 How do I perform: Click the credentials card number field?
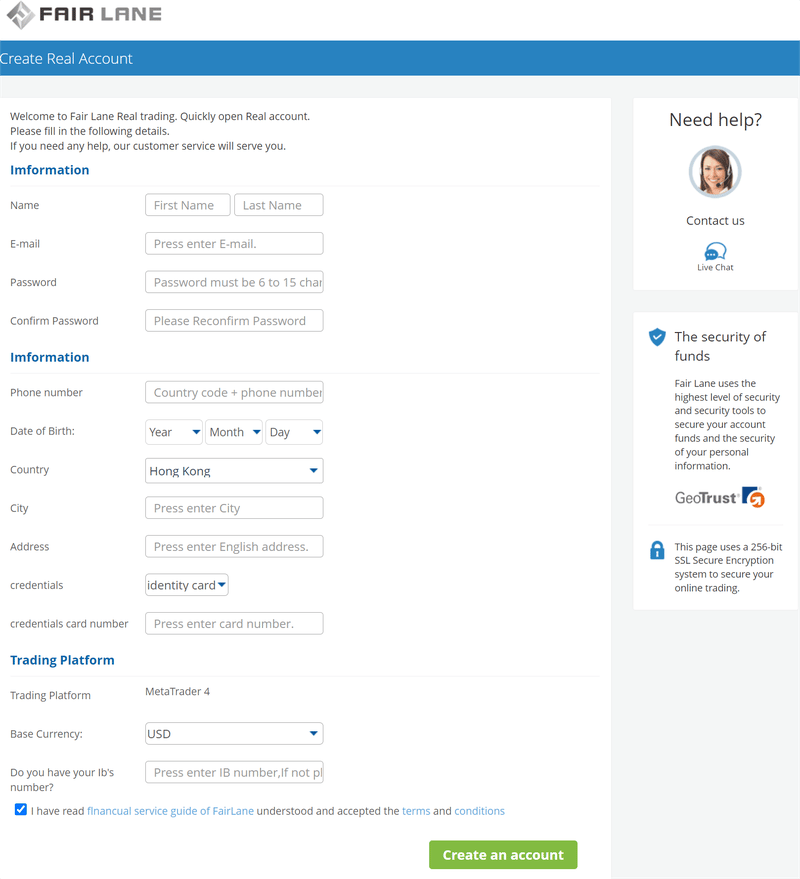click(234, 623)
